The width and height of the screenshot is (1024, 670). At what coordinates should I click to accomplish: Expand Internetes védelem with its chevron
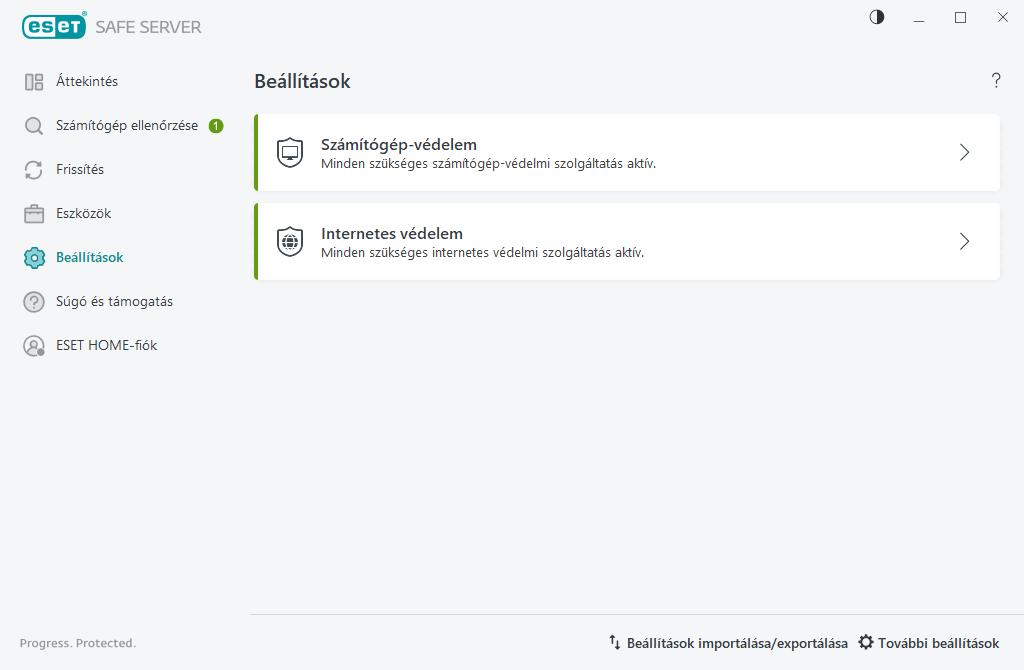[965, 242]
